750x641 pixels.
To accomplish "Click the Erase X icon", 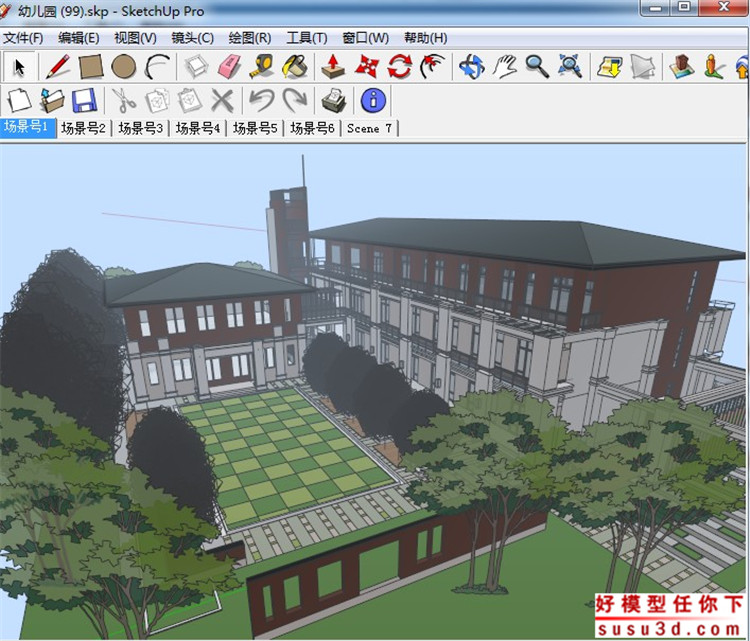I will pos(222,101).
